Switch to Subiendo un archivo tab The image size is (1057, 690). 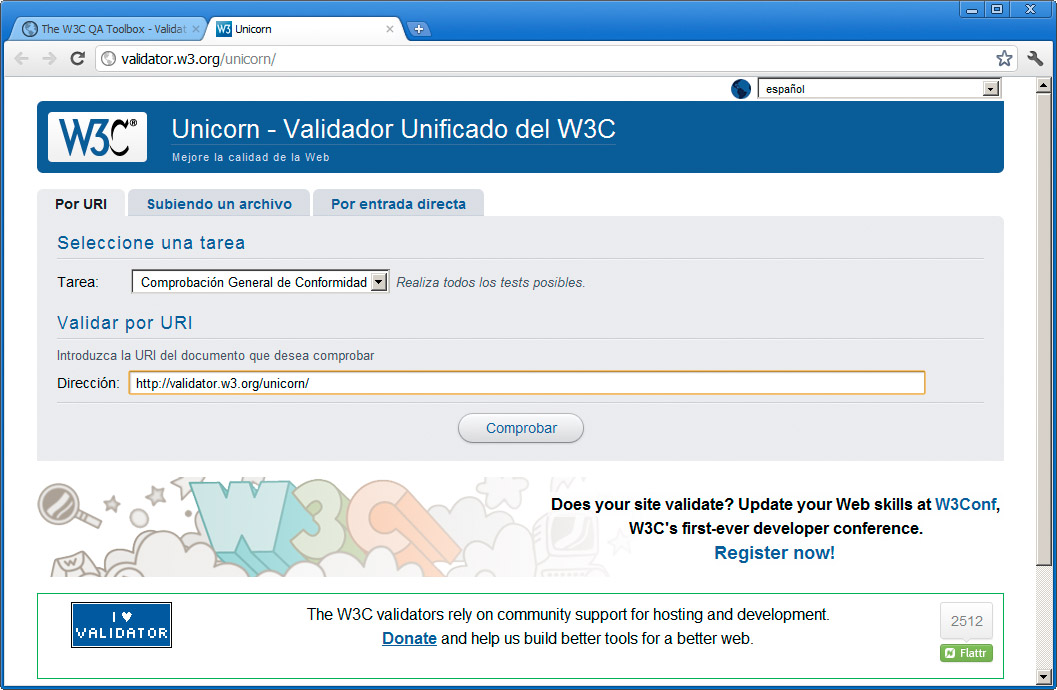click(219, 203)
